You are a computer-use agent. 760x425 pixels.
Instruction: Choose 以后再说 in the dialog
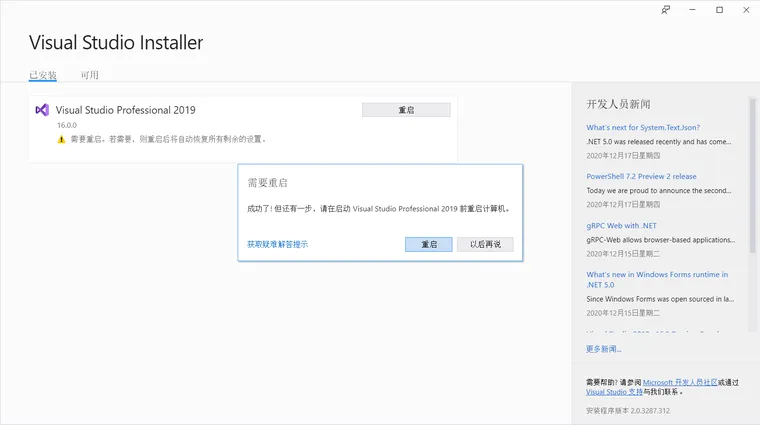pos(485,244)
